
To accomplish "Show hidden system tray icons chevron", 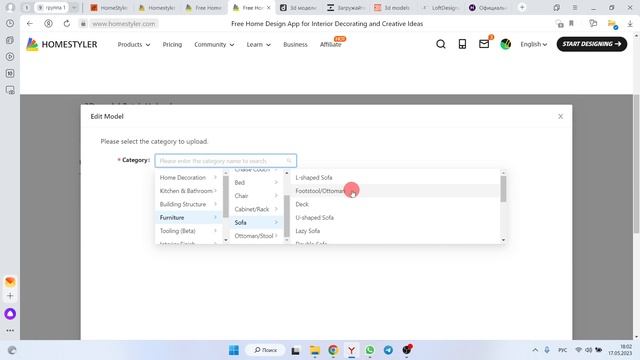I will (x=535, y=350).
